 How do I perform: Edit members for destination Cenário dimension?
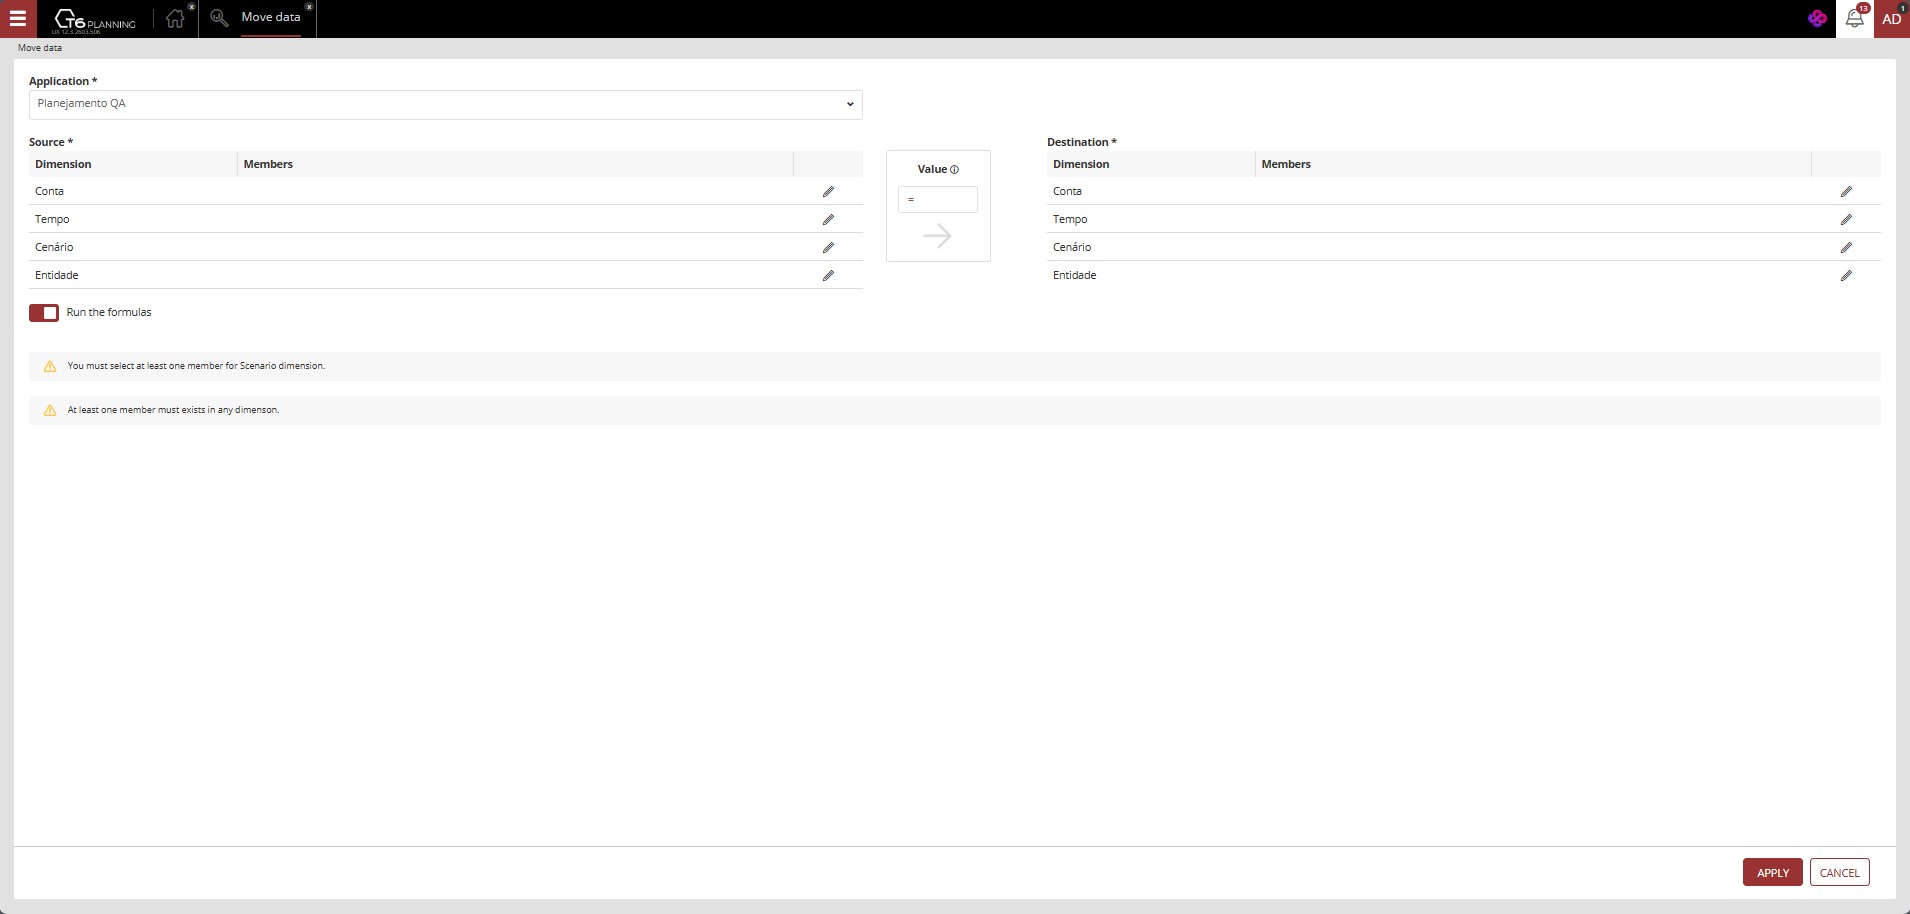1845,247
